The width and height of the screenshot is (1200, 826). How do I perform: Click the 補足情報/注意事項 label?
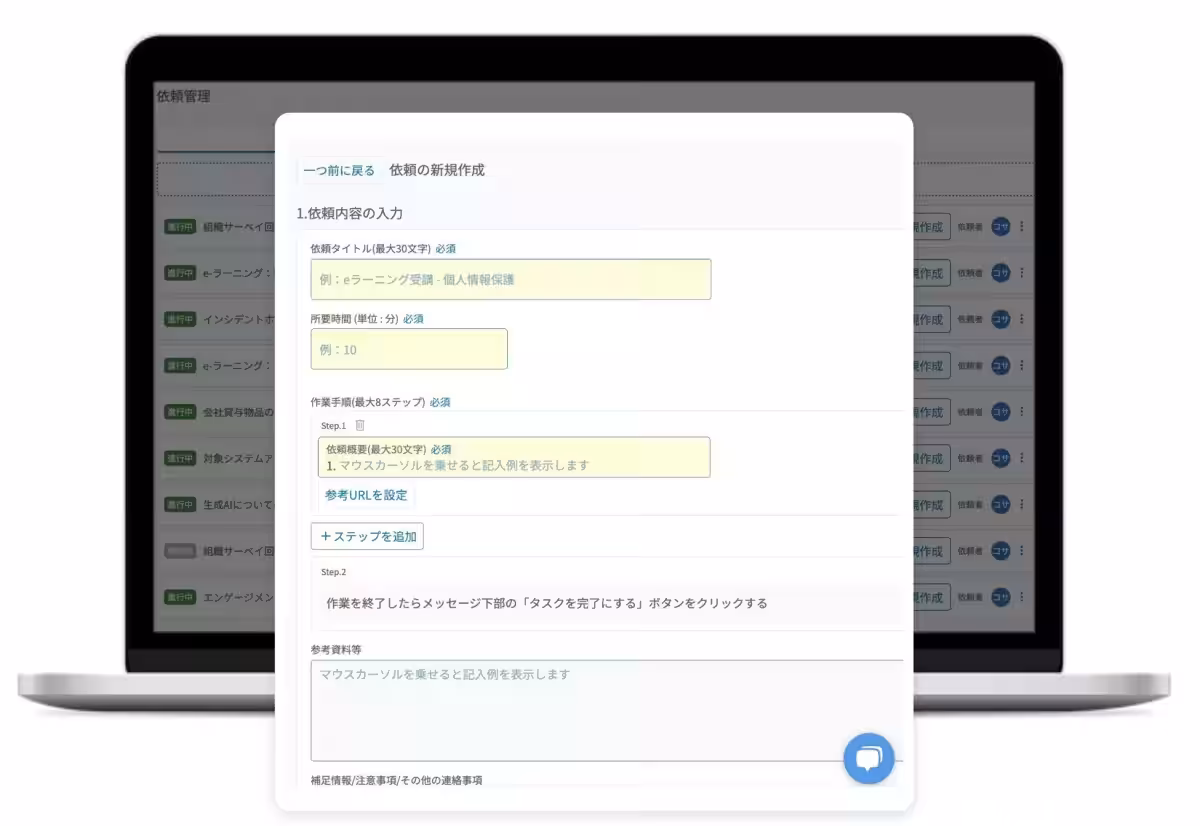396,780
